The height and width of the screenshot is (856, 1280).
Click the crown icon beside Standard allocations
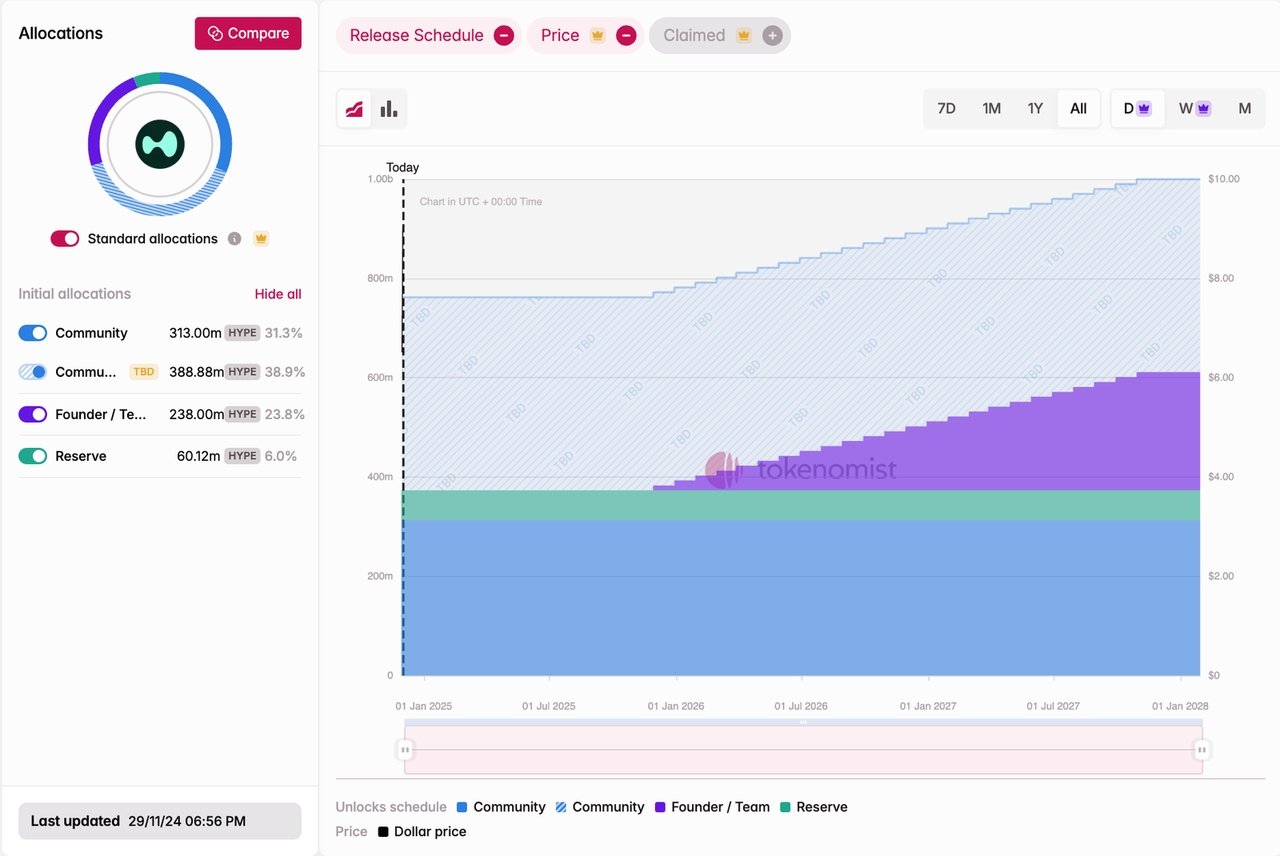click(x=261, y=239)
